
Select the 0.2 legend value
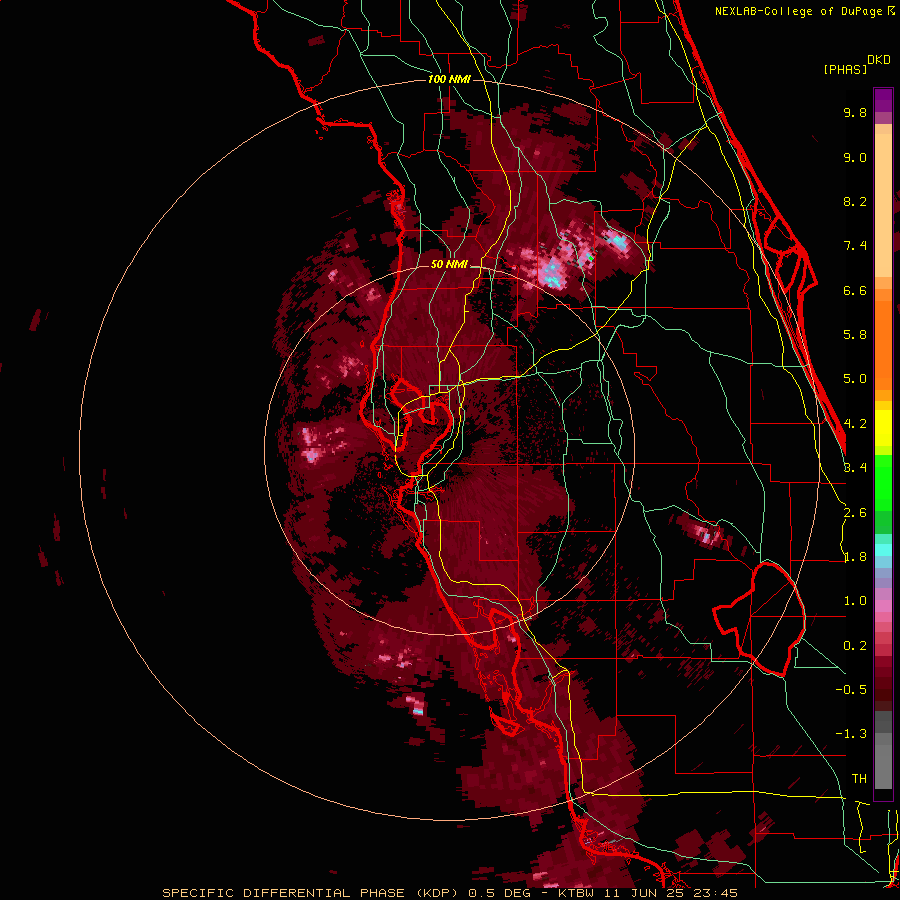(x=855, y=646)
